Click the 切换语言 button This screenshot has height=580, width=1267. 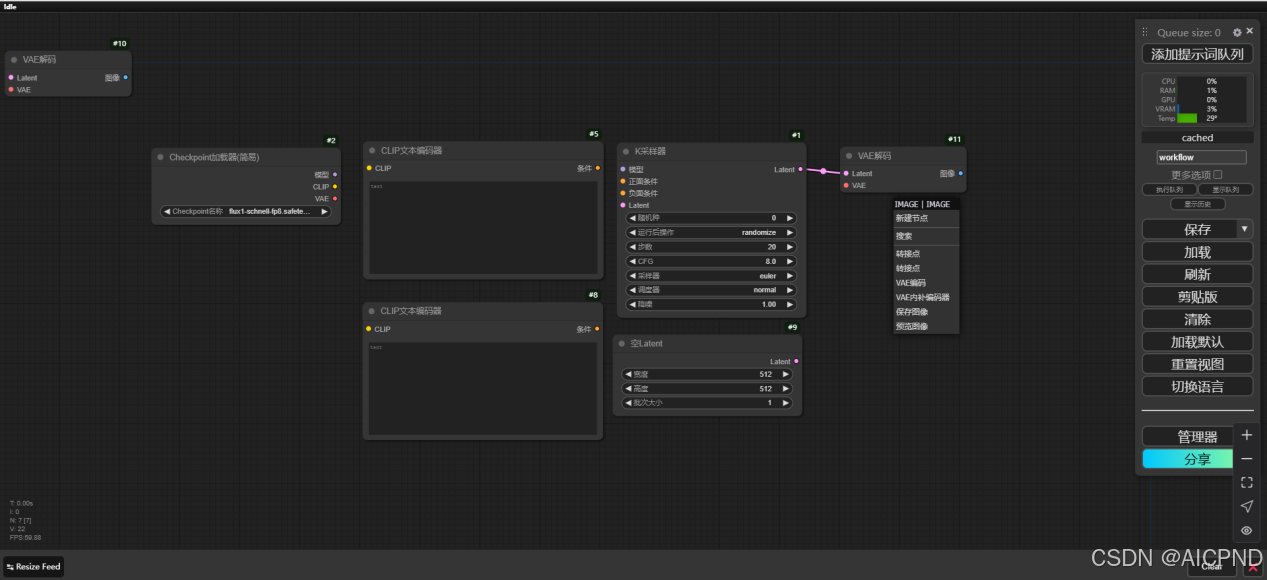point(1197,386)
